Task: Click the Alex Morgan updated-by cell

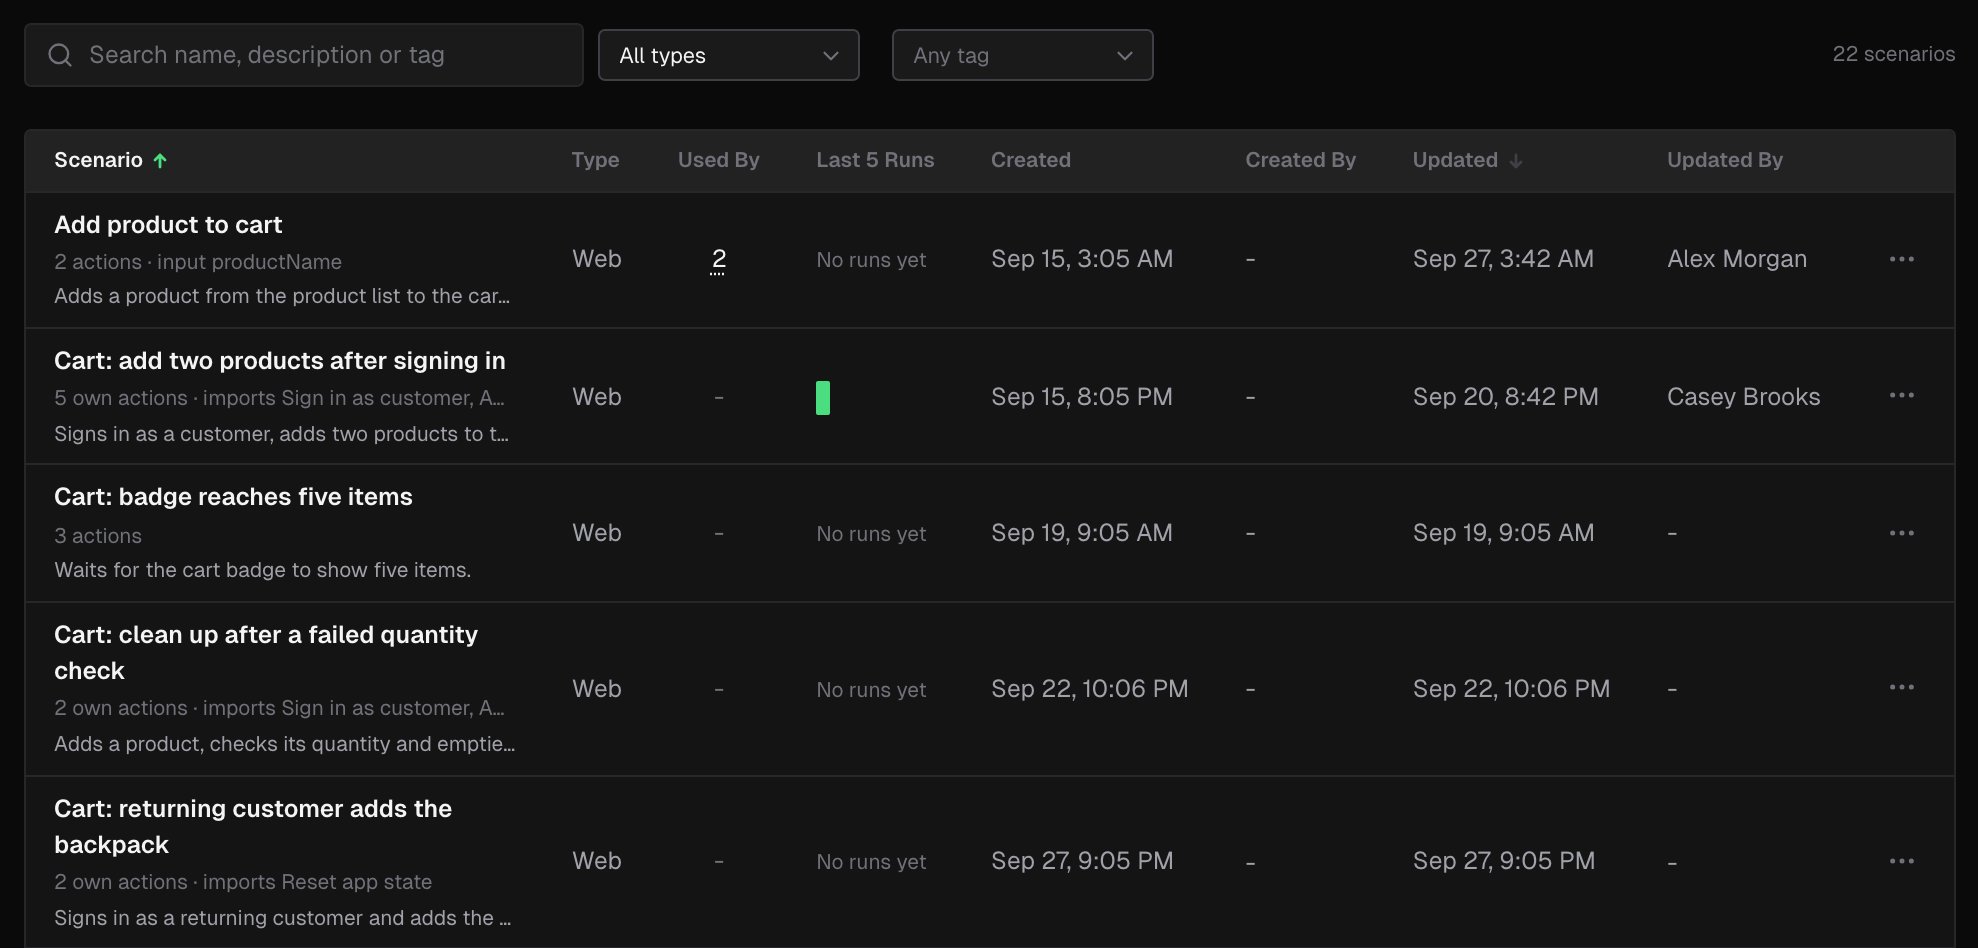Action: click(1737, 259)
